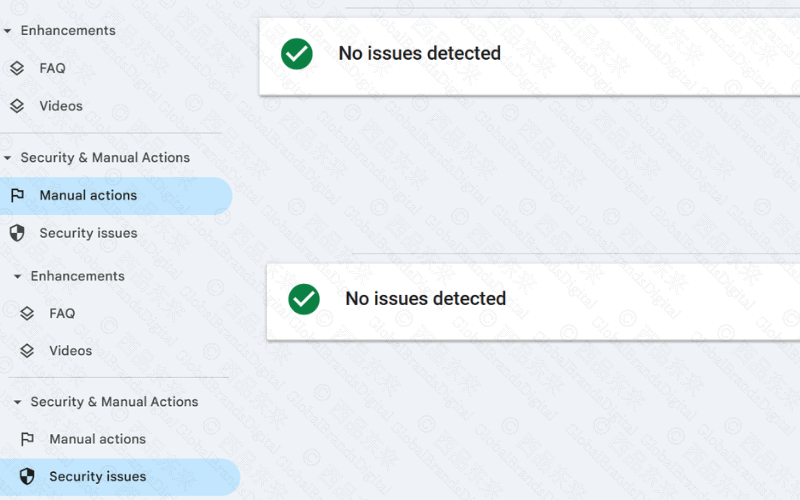Viewport: 800px width, 500px height.
Task: Collapse the lower Security & Manual Actions arrow
Action: 17,402
